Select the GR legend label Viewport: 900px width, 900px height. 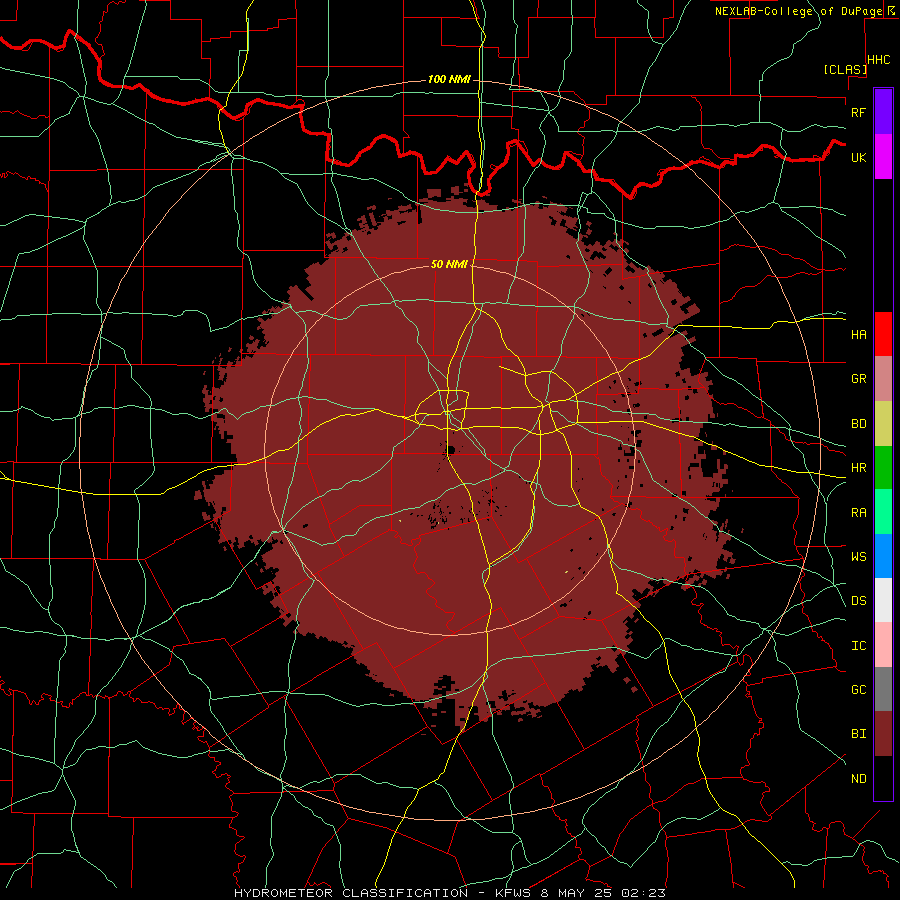pos(858,379)
